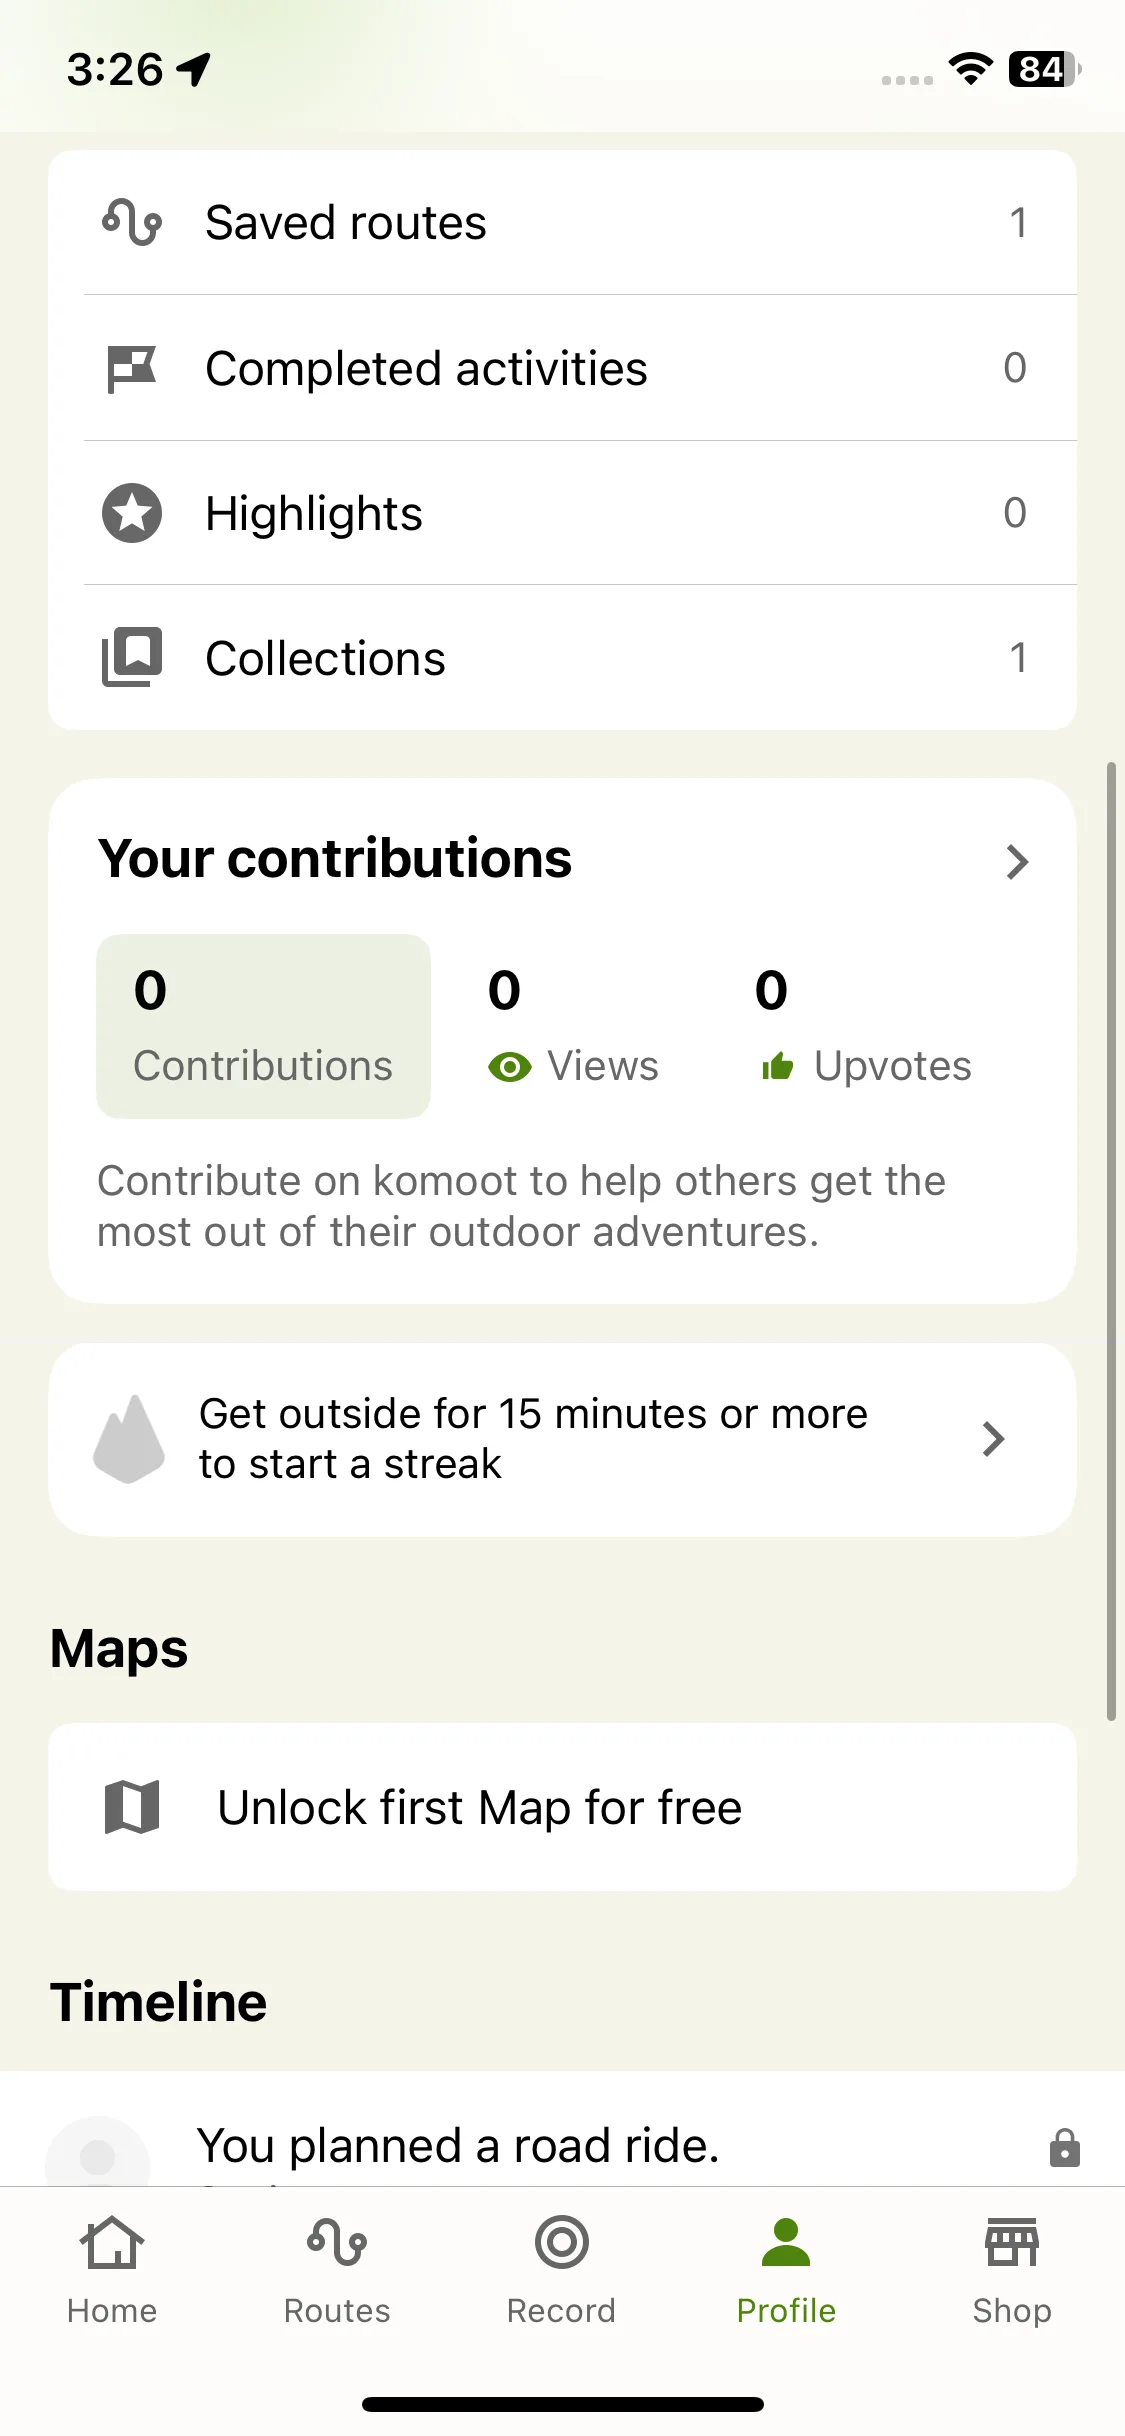Tap the Highlights star icon
This screenshot has height=2436, width=1125.
point(132,513)
